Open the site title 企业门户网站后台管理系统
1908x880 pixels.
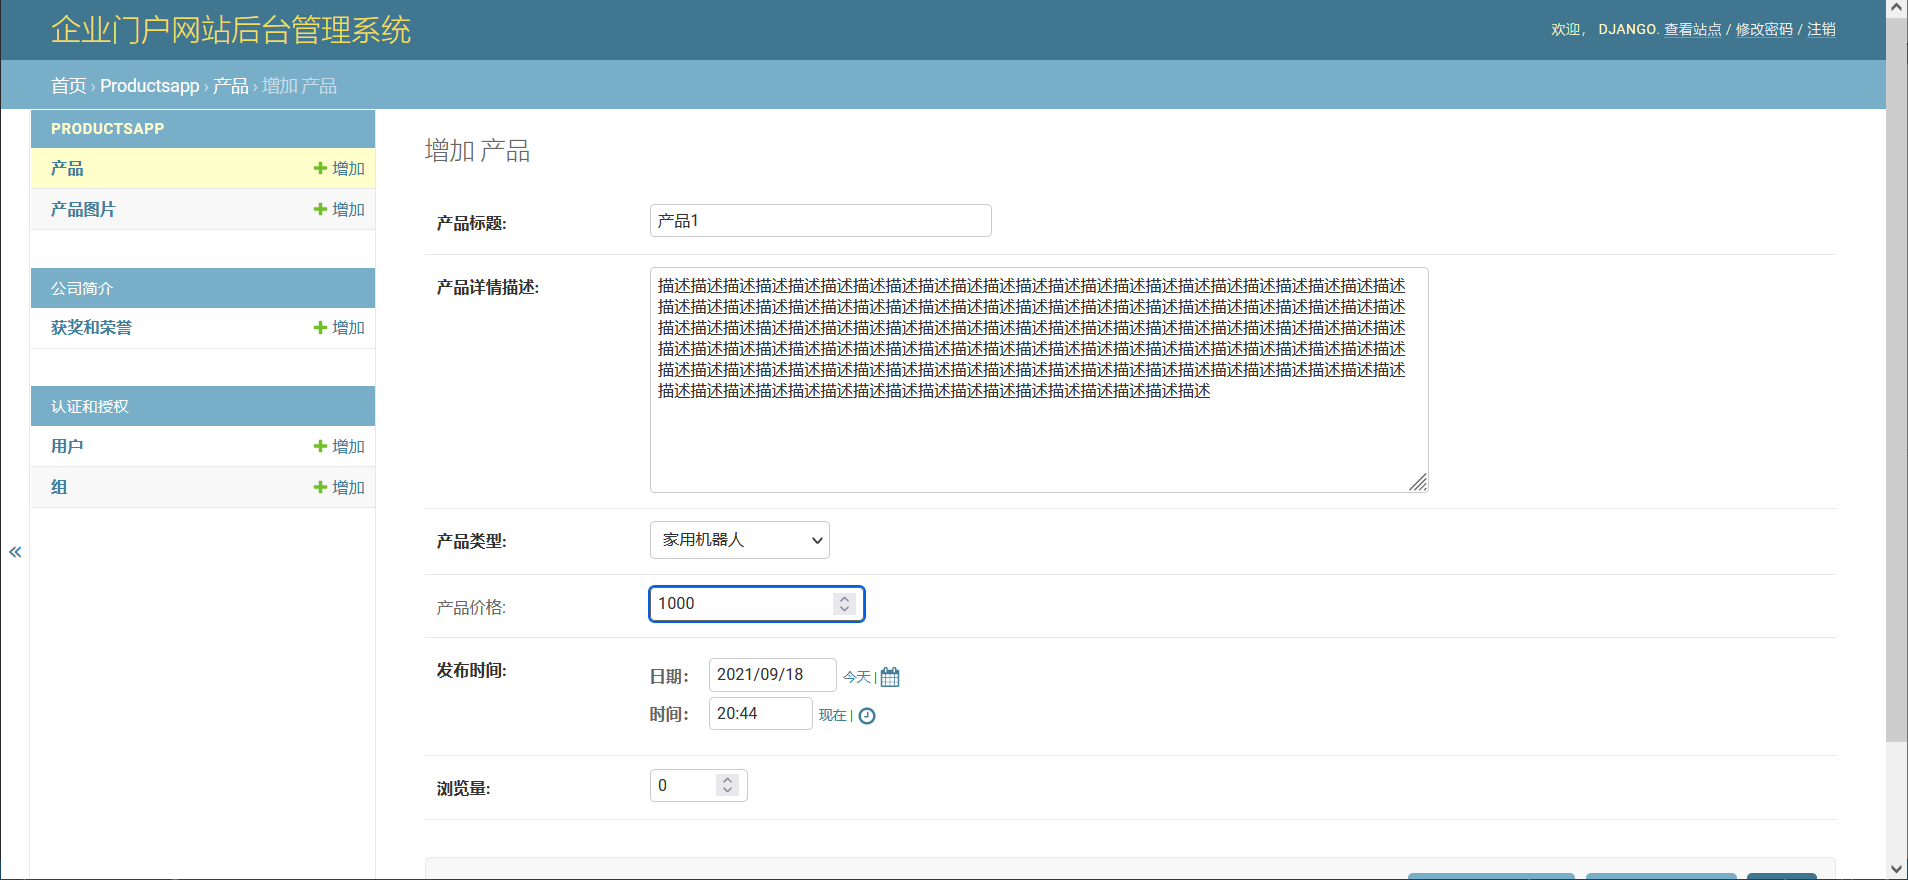point(231,30)
